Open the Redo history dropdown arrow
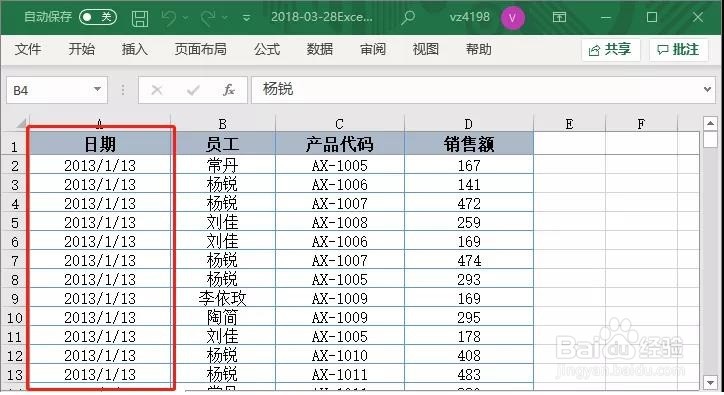Image resolution: width=724 pixels, height=395 pixels. click(225, 18)
